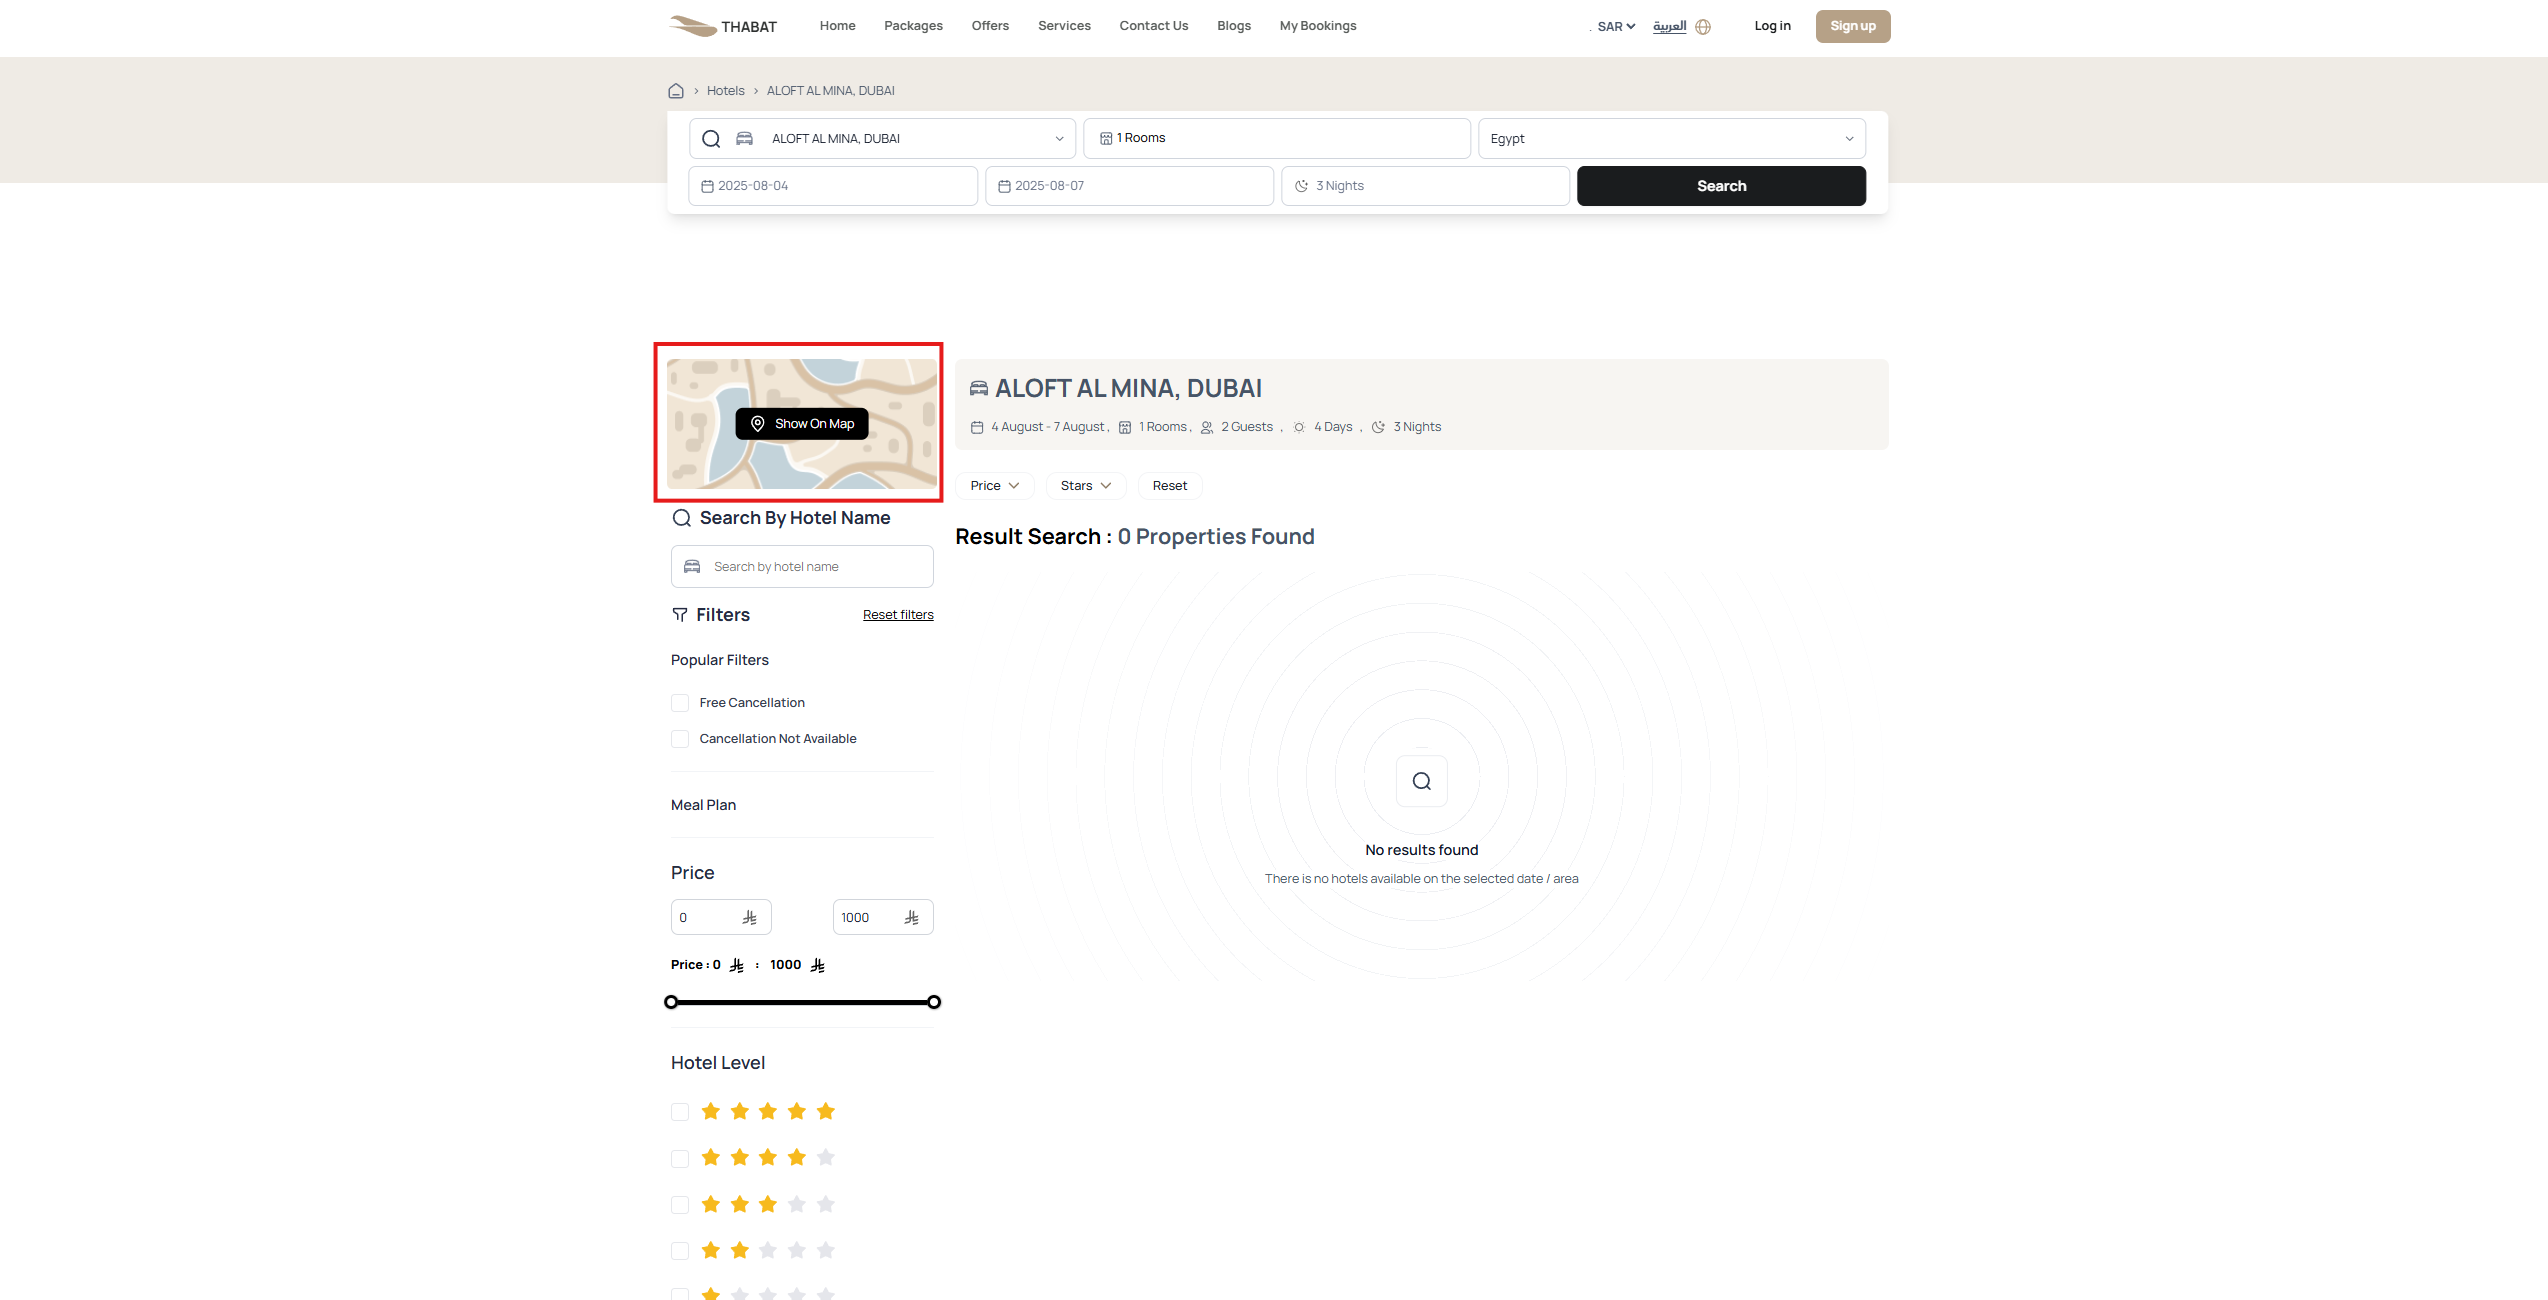Click the black Search button
Image resolution: width=2548 pixels, height=1300 pixels.
pyautogui.click(x=1721, y=186)
